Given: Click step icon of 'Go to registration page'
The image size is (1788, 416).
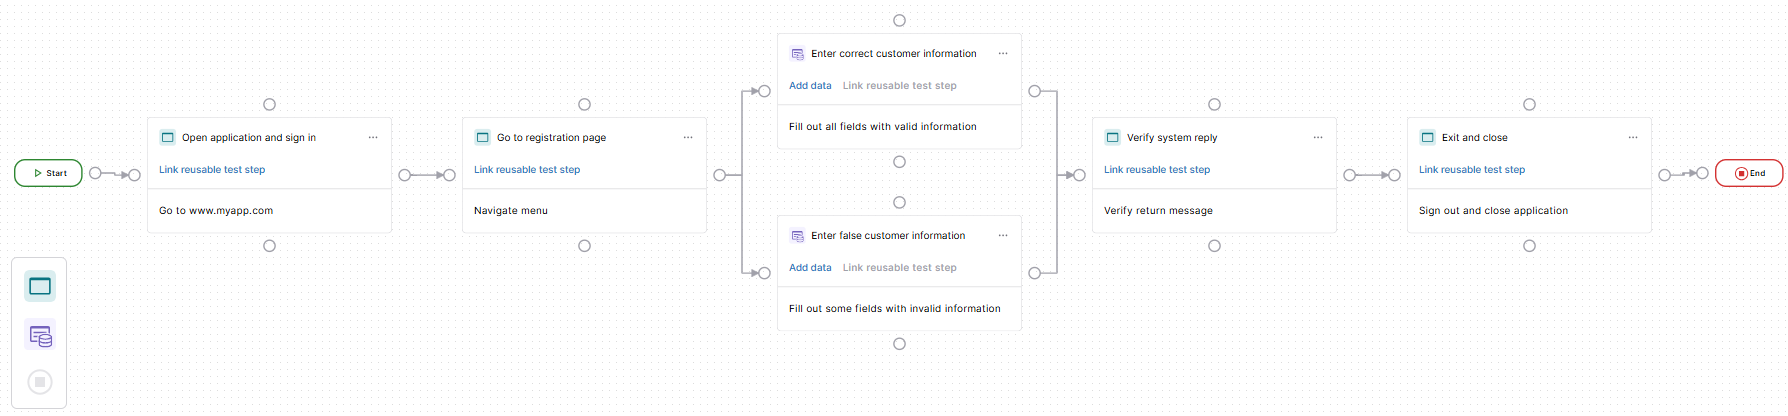Looking at the screenshot, I should [x=483, y=138].
